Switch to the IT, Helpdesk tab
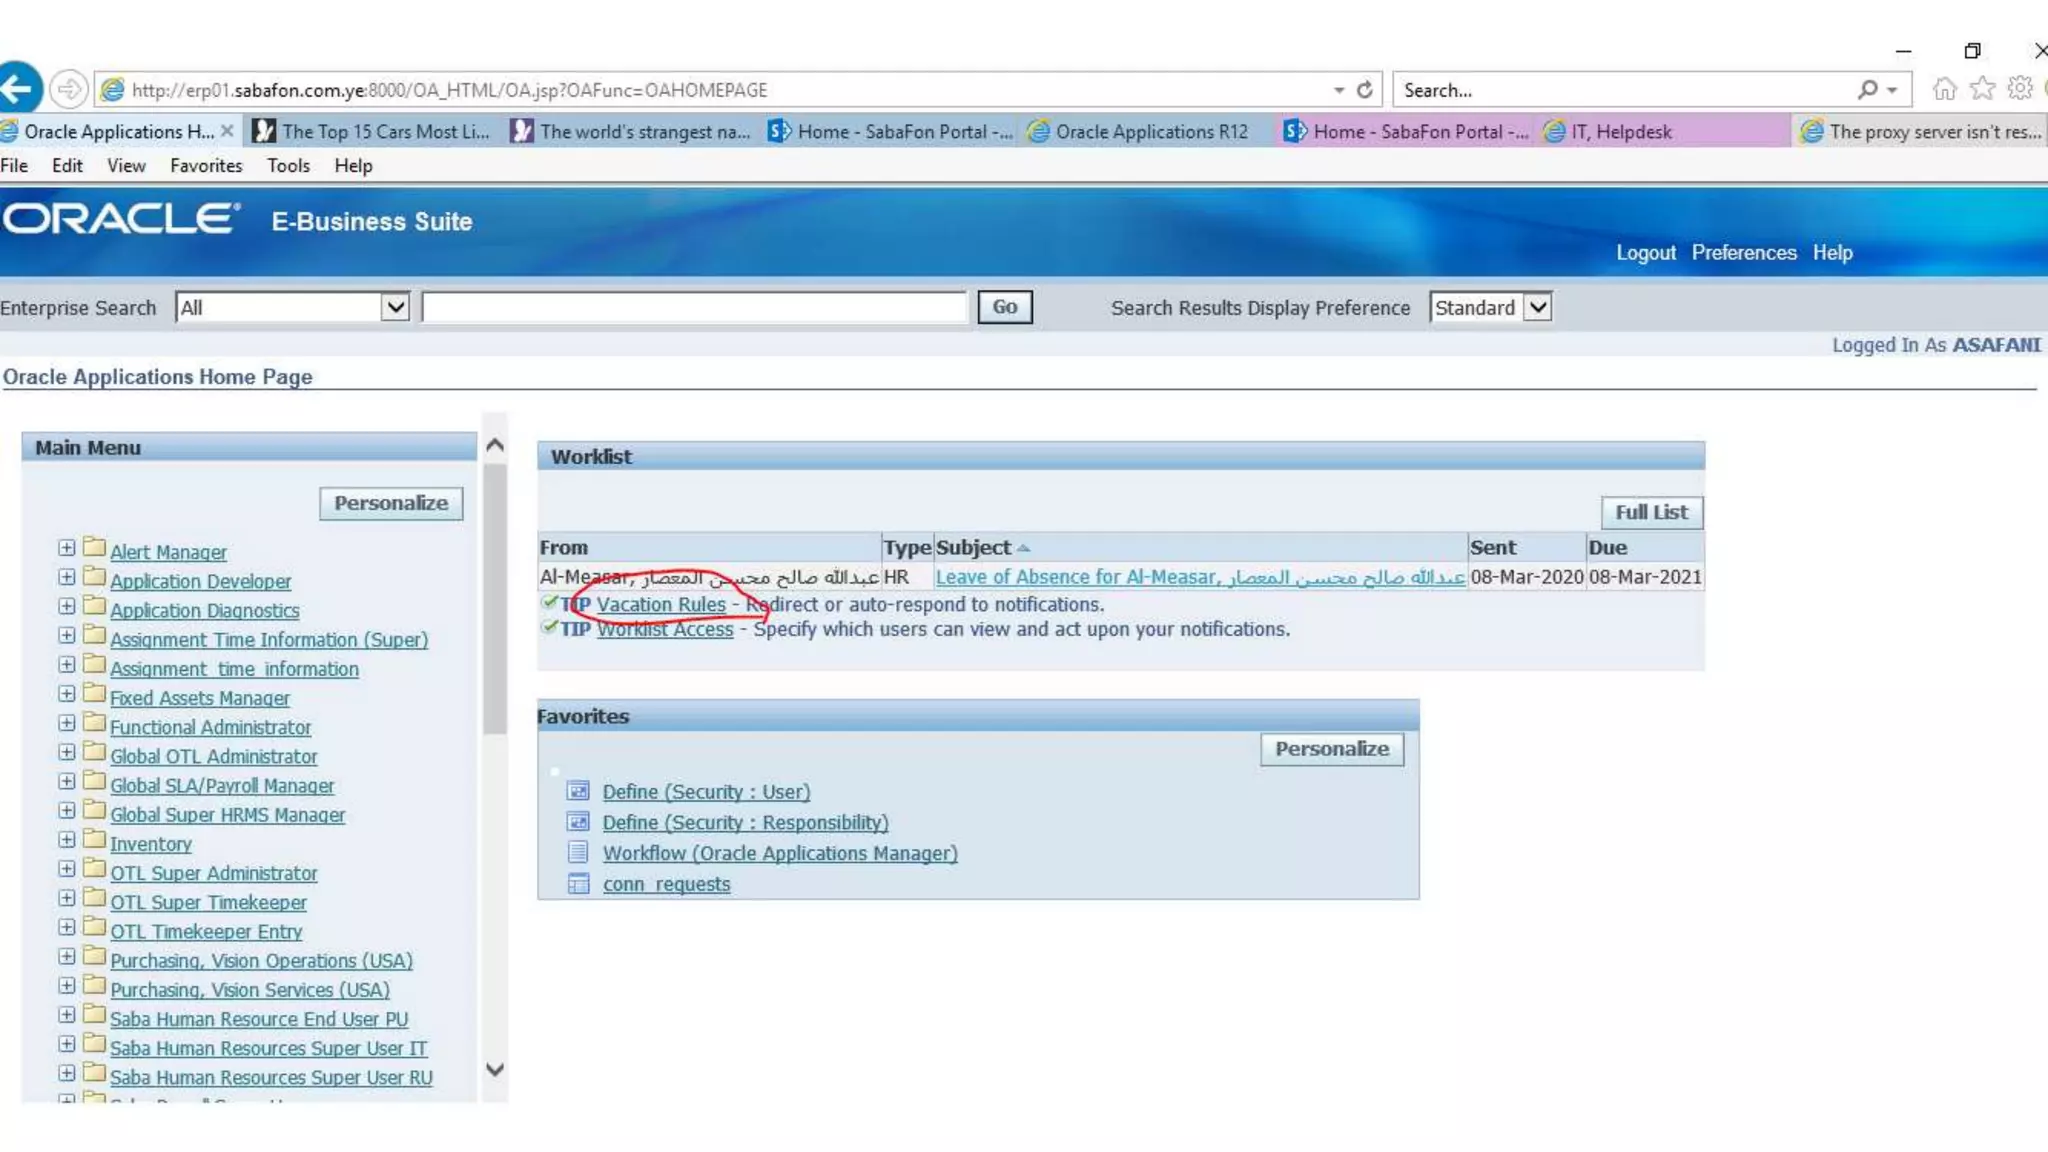 pyautogui.click(x=1620, y=132)
